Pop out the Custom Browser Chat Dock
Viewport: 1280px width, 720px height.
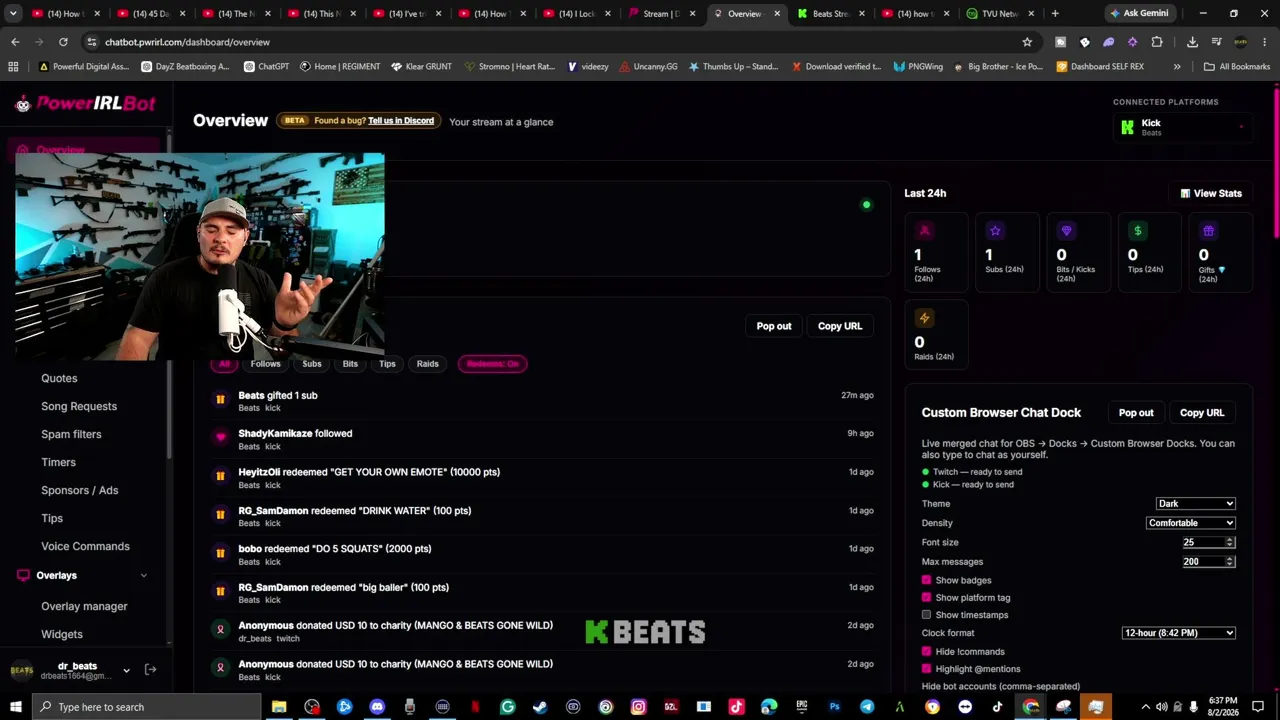click(x=1136, y=412)
